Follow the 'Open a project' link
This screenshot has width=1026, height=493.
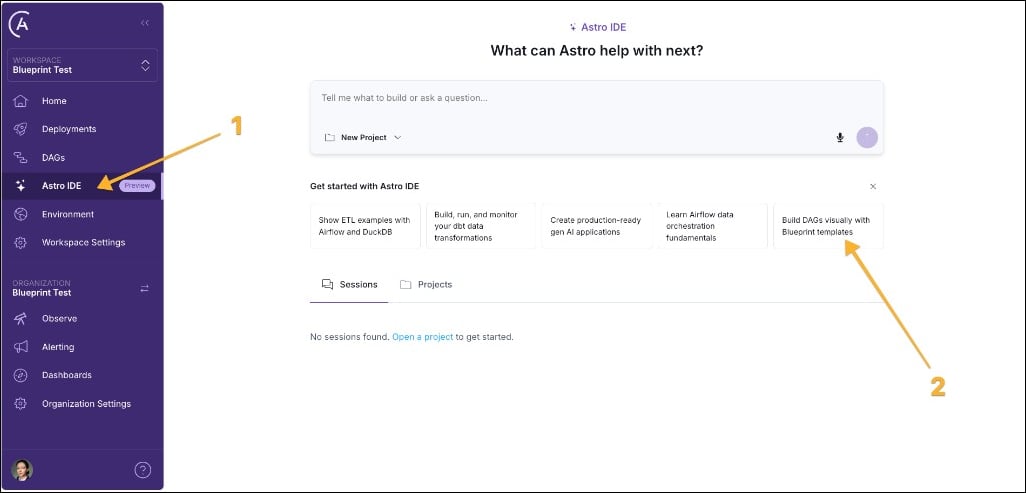423,337
